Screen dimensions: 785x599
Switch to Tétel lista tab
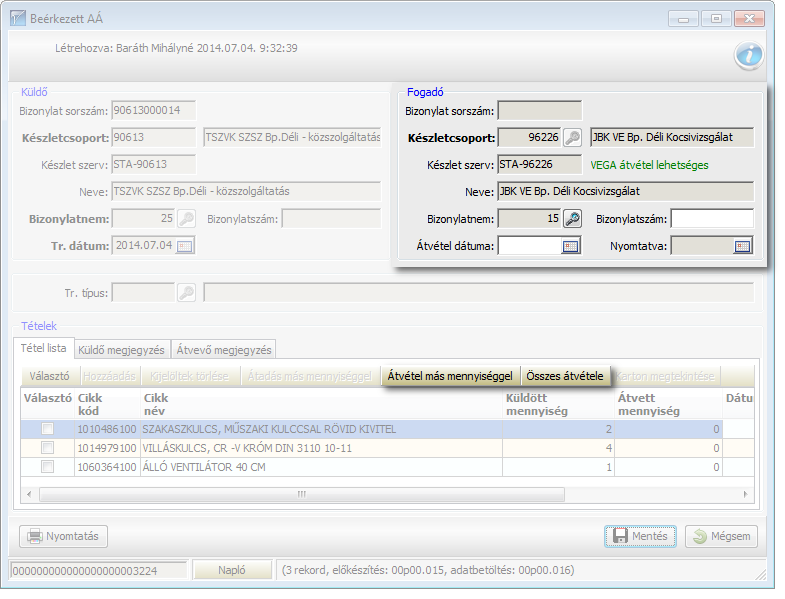44,348
